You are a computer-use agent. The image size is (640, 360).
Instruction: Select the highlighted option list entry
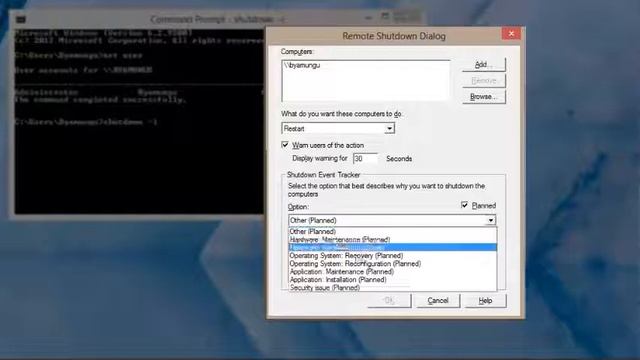pos(392,247)
